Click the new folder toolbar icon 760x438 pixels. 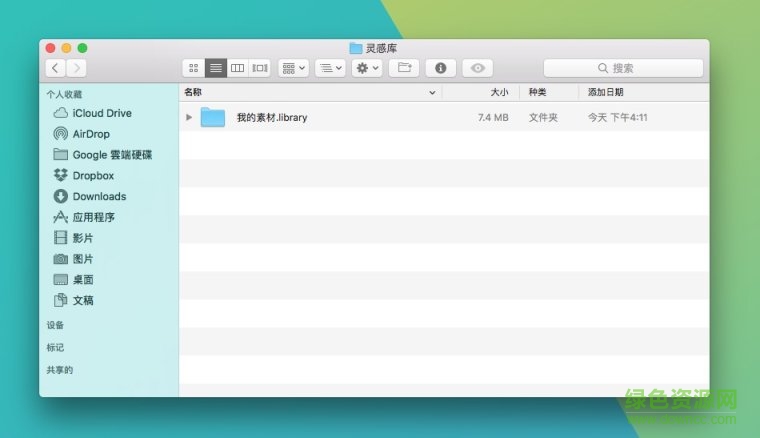403,68
